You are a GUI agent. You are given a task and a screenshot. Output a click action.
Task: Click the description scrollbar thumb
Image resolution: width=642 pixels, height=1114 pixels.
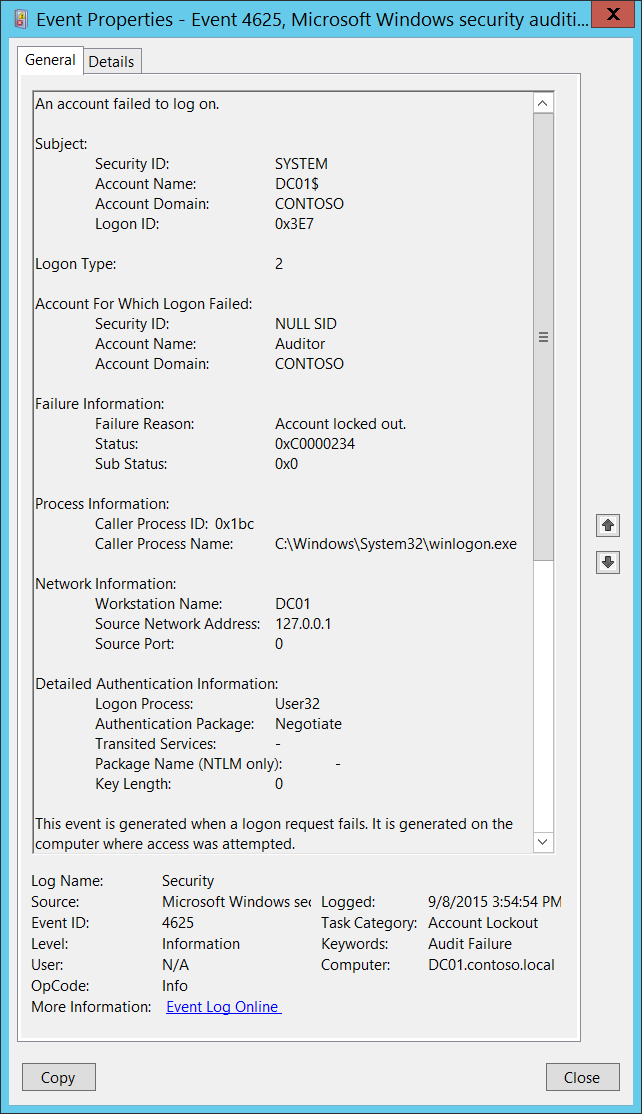543,337
